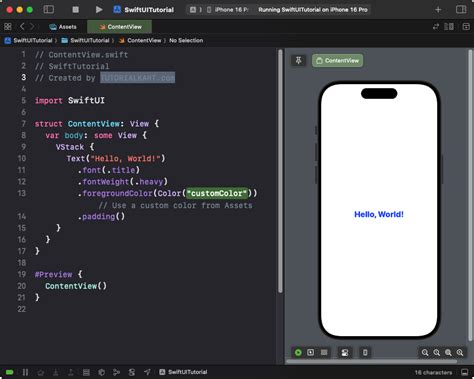Click line number 7 in gutter
This screenshot has width=474, height=379.
click(24, 124)
